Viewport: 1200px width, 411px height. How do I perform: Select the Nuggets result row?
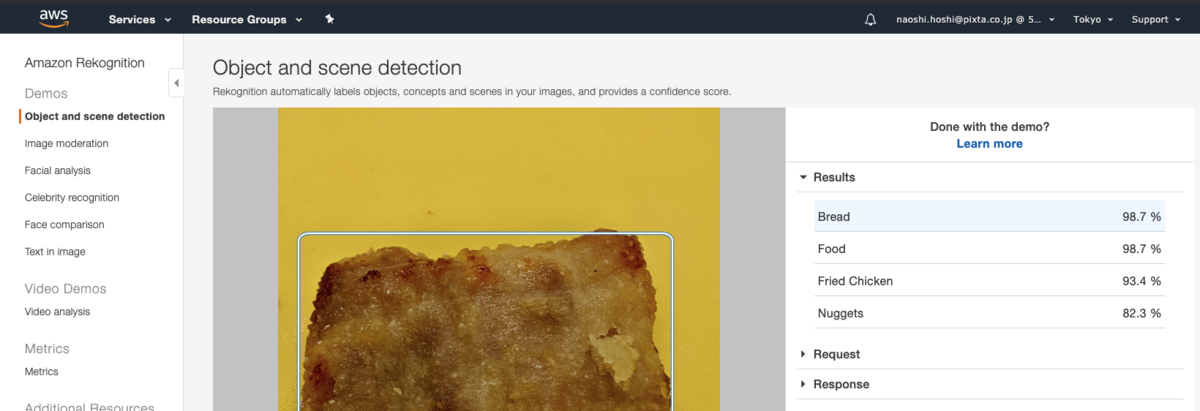pos(989,313)
